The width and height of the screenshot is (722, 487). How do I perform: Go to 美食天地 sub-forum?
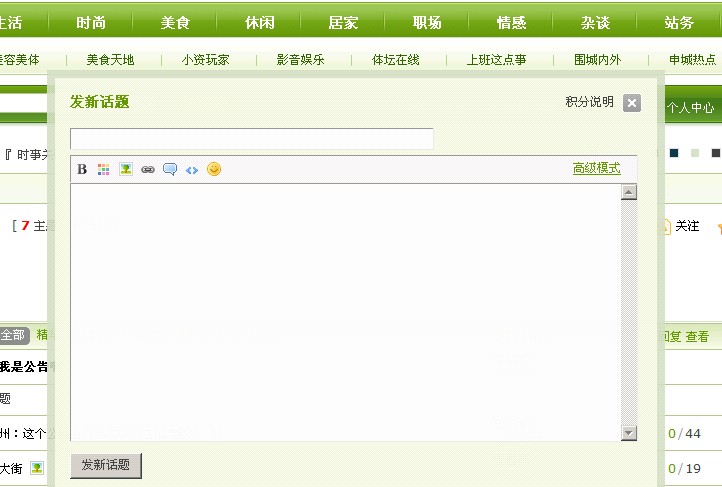click(110, 60)
